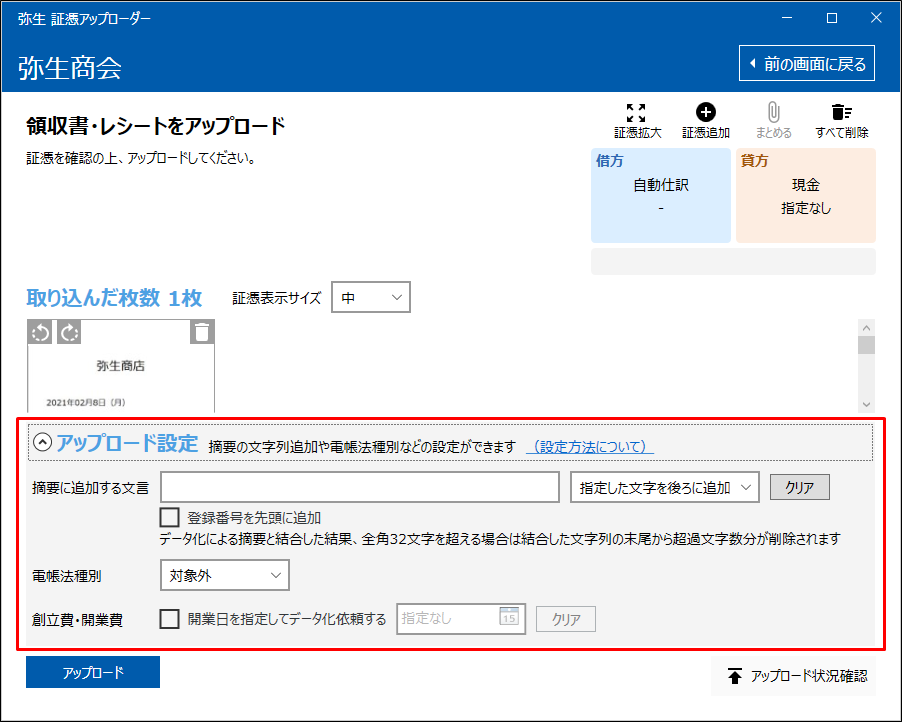Open the 証憑表示サイズ dropdown

(x=371, y=297)
